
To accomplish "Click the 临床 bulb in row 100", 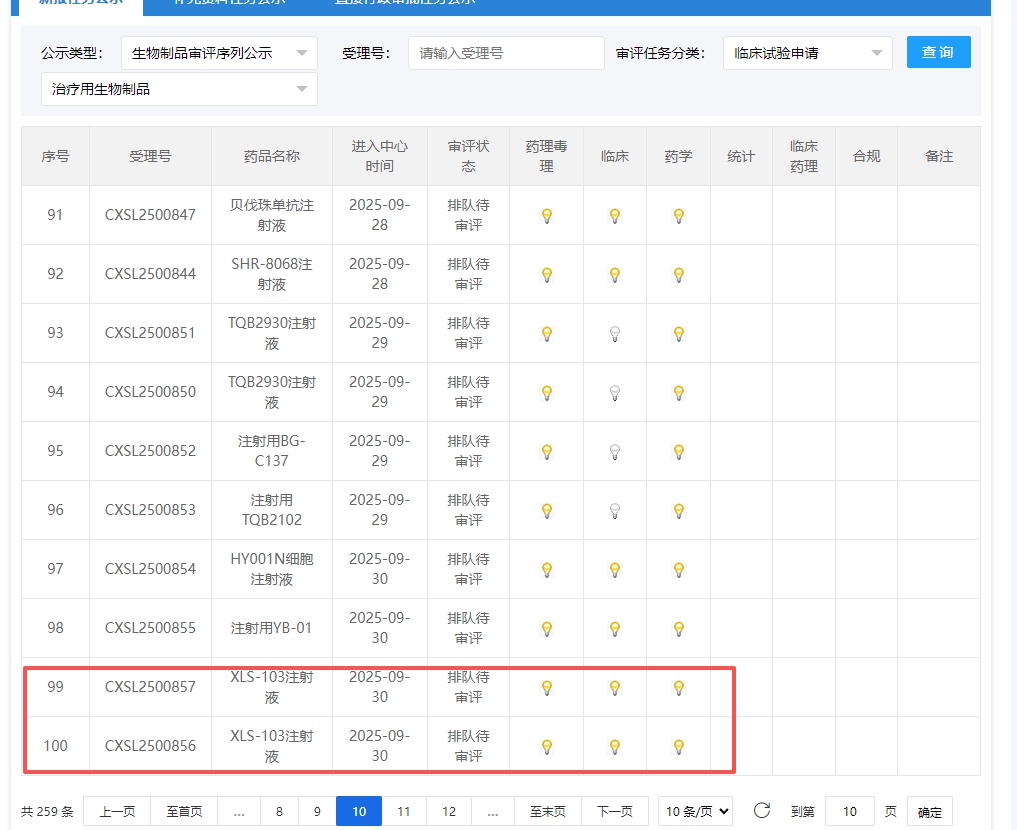I will tap(615, 746).
